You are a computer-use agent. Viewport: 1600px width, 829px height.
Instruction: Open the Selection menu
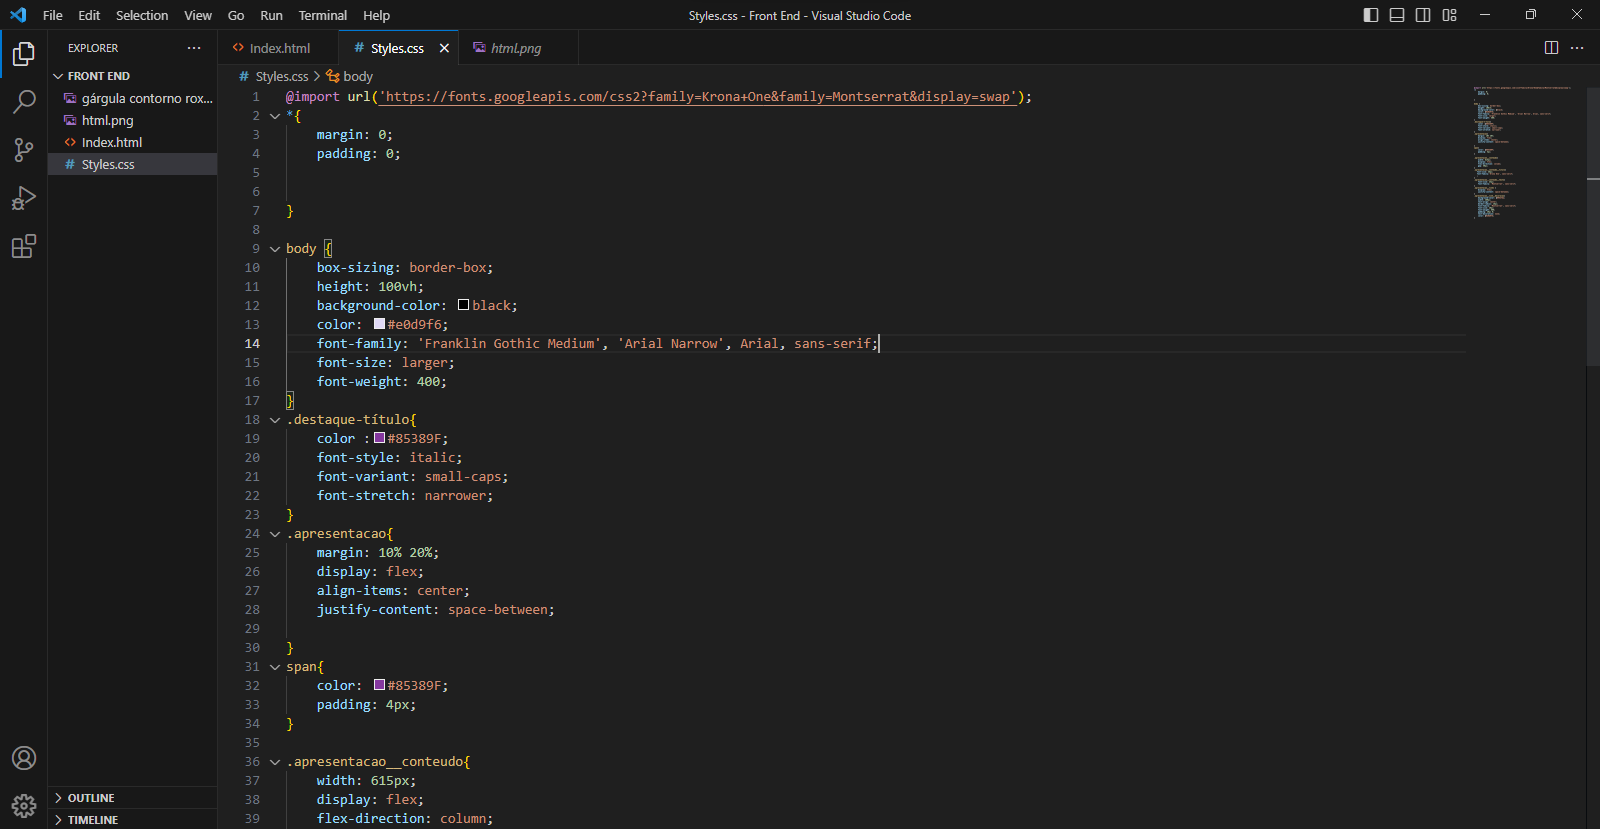[x=142, y=15]
